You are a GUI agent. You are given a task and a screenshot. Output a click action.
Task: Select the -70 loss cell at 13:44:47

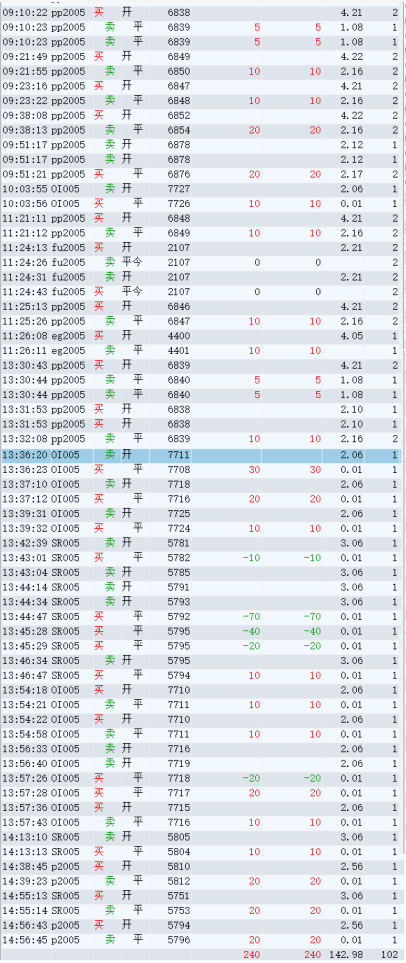pyautogui.click(x=251, y=617)
